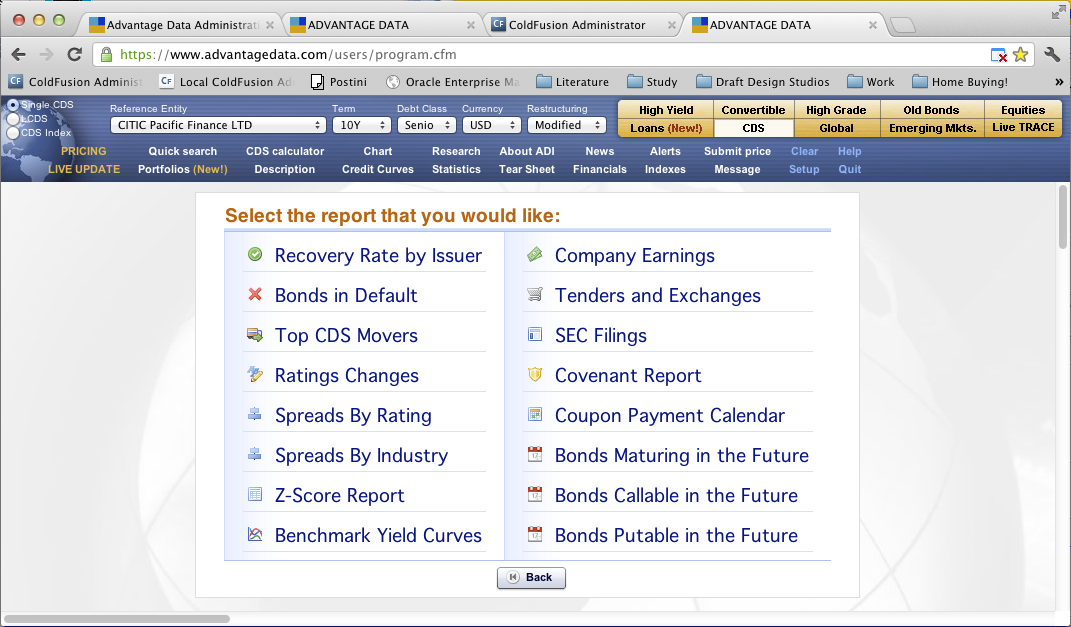Open the CDS calculator menu item
The height and width of the screenshot is (627, 1071).
click(x=285, y=151)
